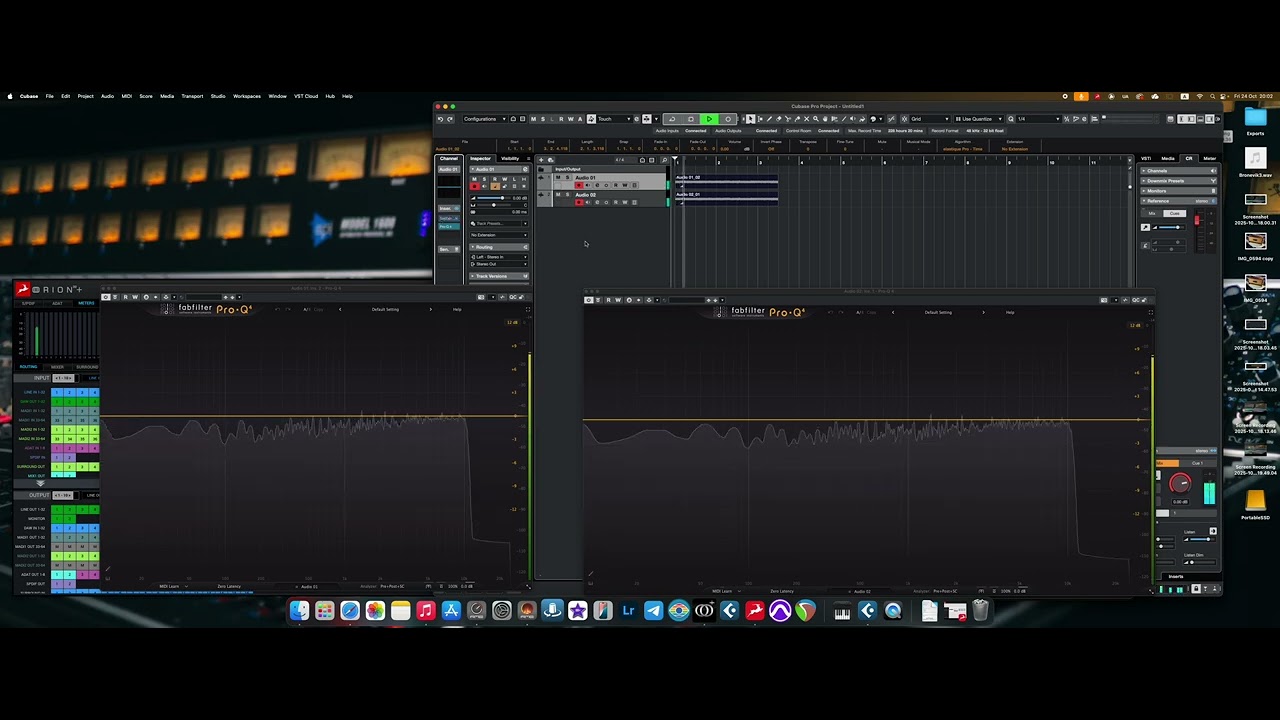Toggle Mute on the Audio 01 track
This screenshot has width=1280, height=720.
point(558,178)
